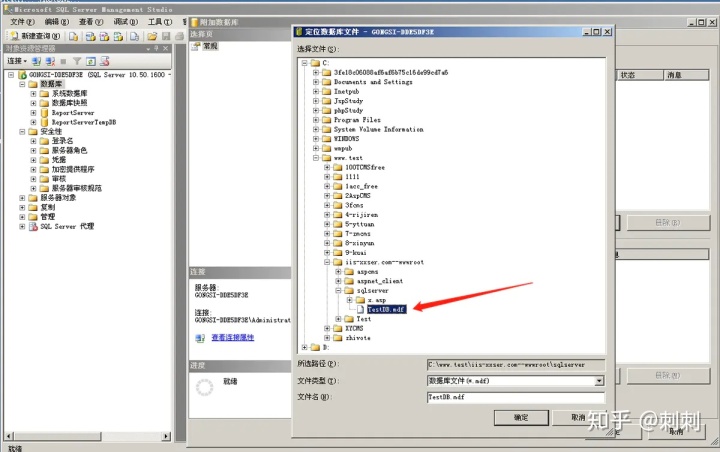Viewport: 720px width, 452px height.
Task: Open Object Explorer panel options dropdown arrow
Action: [148, 48]
